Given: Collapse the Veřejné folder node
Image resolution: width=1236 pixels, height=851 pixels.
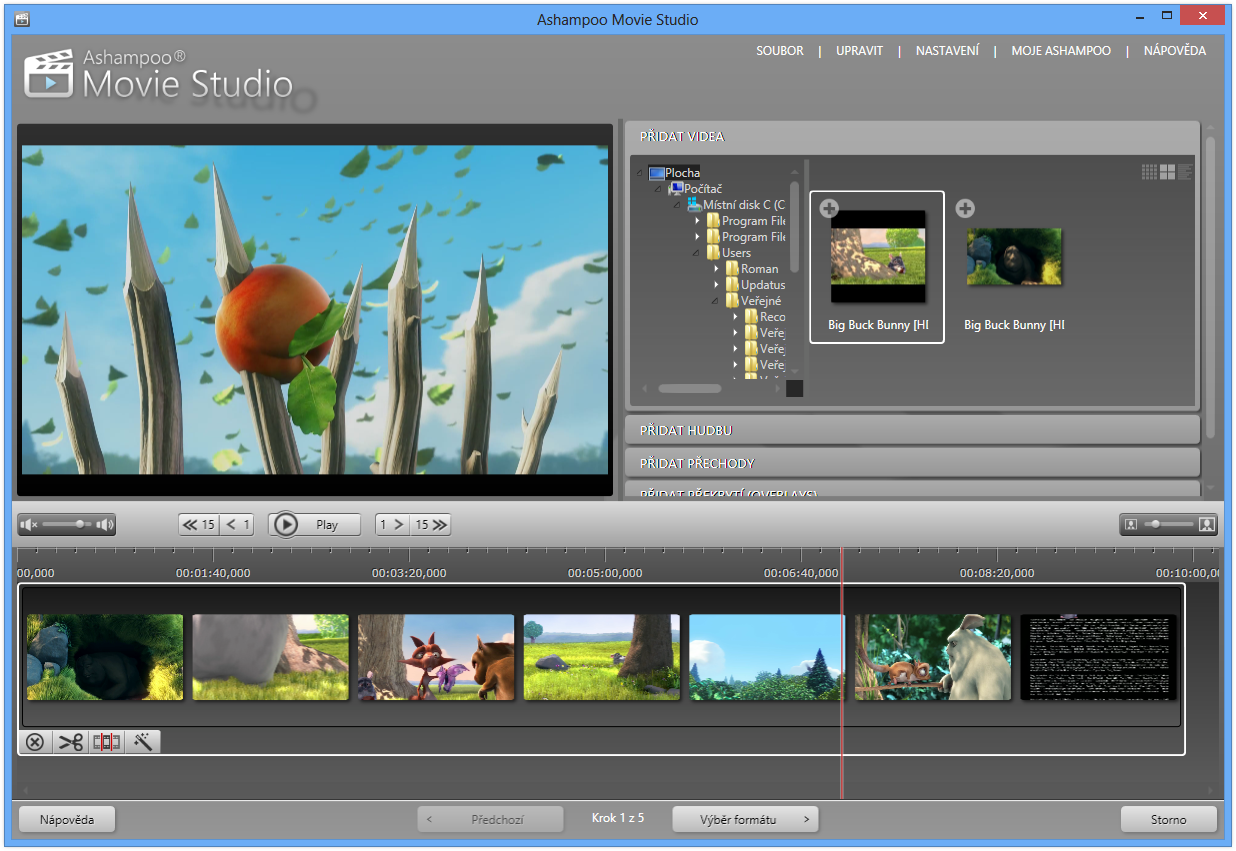Looking at the screenshot, I should tap(716, 301).
